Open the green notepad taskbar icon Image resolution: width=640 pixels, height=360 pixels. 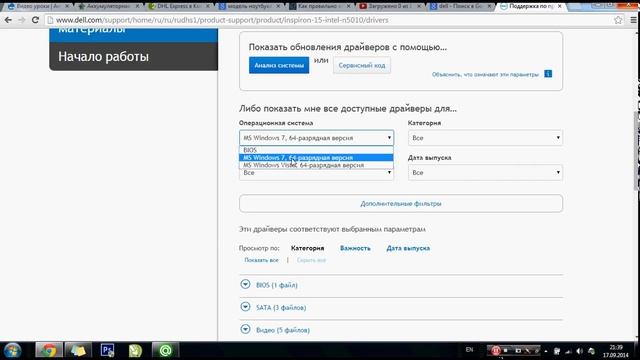tap(135, 351)
